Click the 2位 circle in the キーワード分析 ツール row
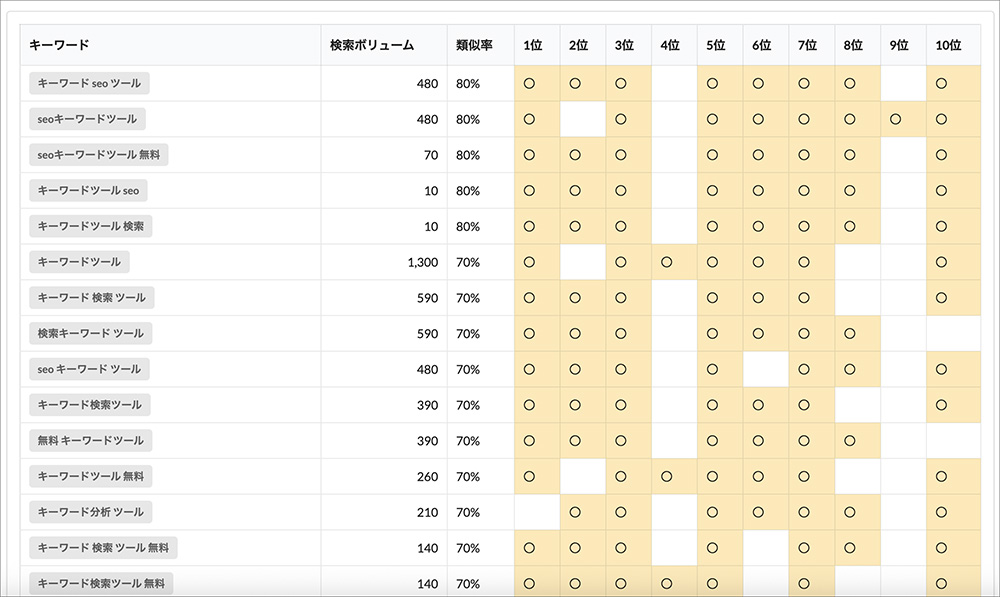Screen dimensions: 1000x597 575,512
